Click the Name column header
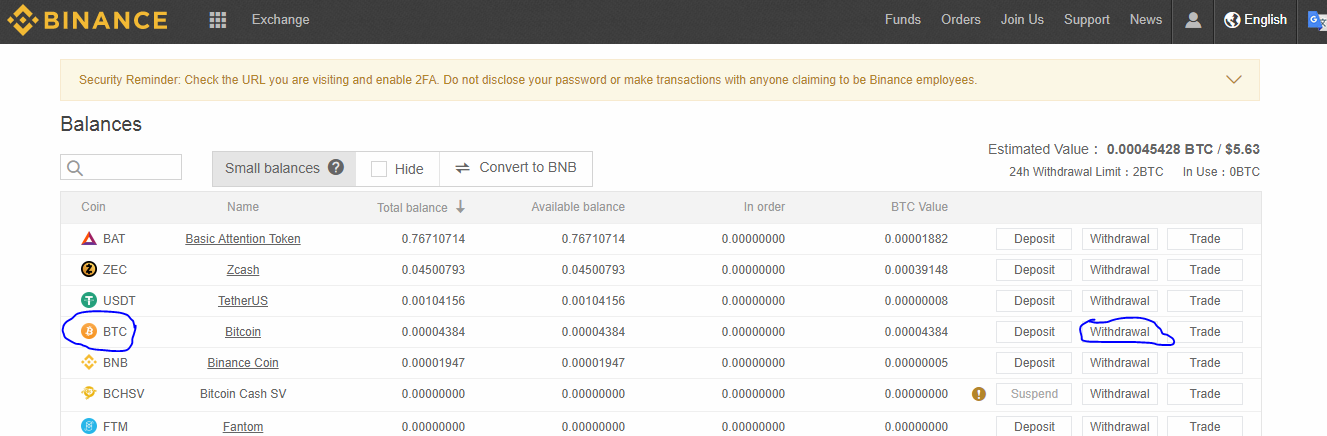The height and width of the screenshot is (436, 1327). click(x=243, y=207)
